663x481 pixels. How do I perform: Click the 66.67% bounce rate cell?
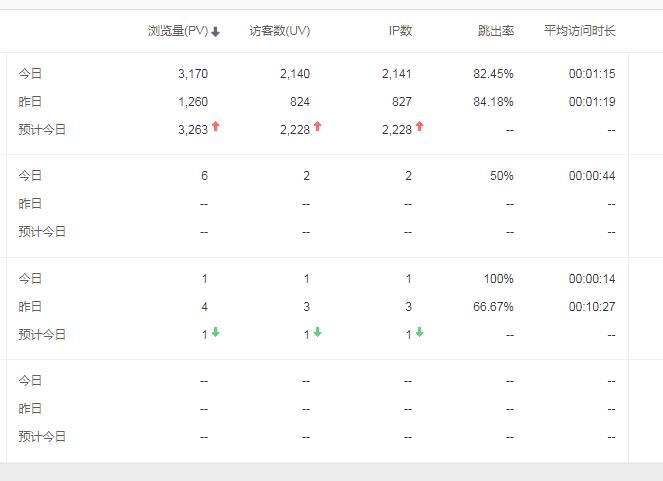(x=493, y=307)
